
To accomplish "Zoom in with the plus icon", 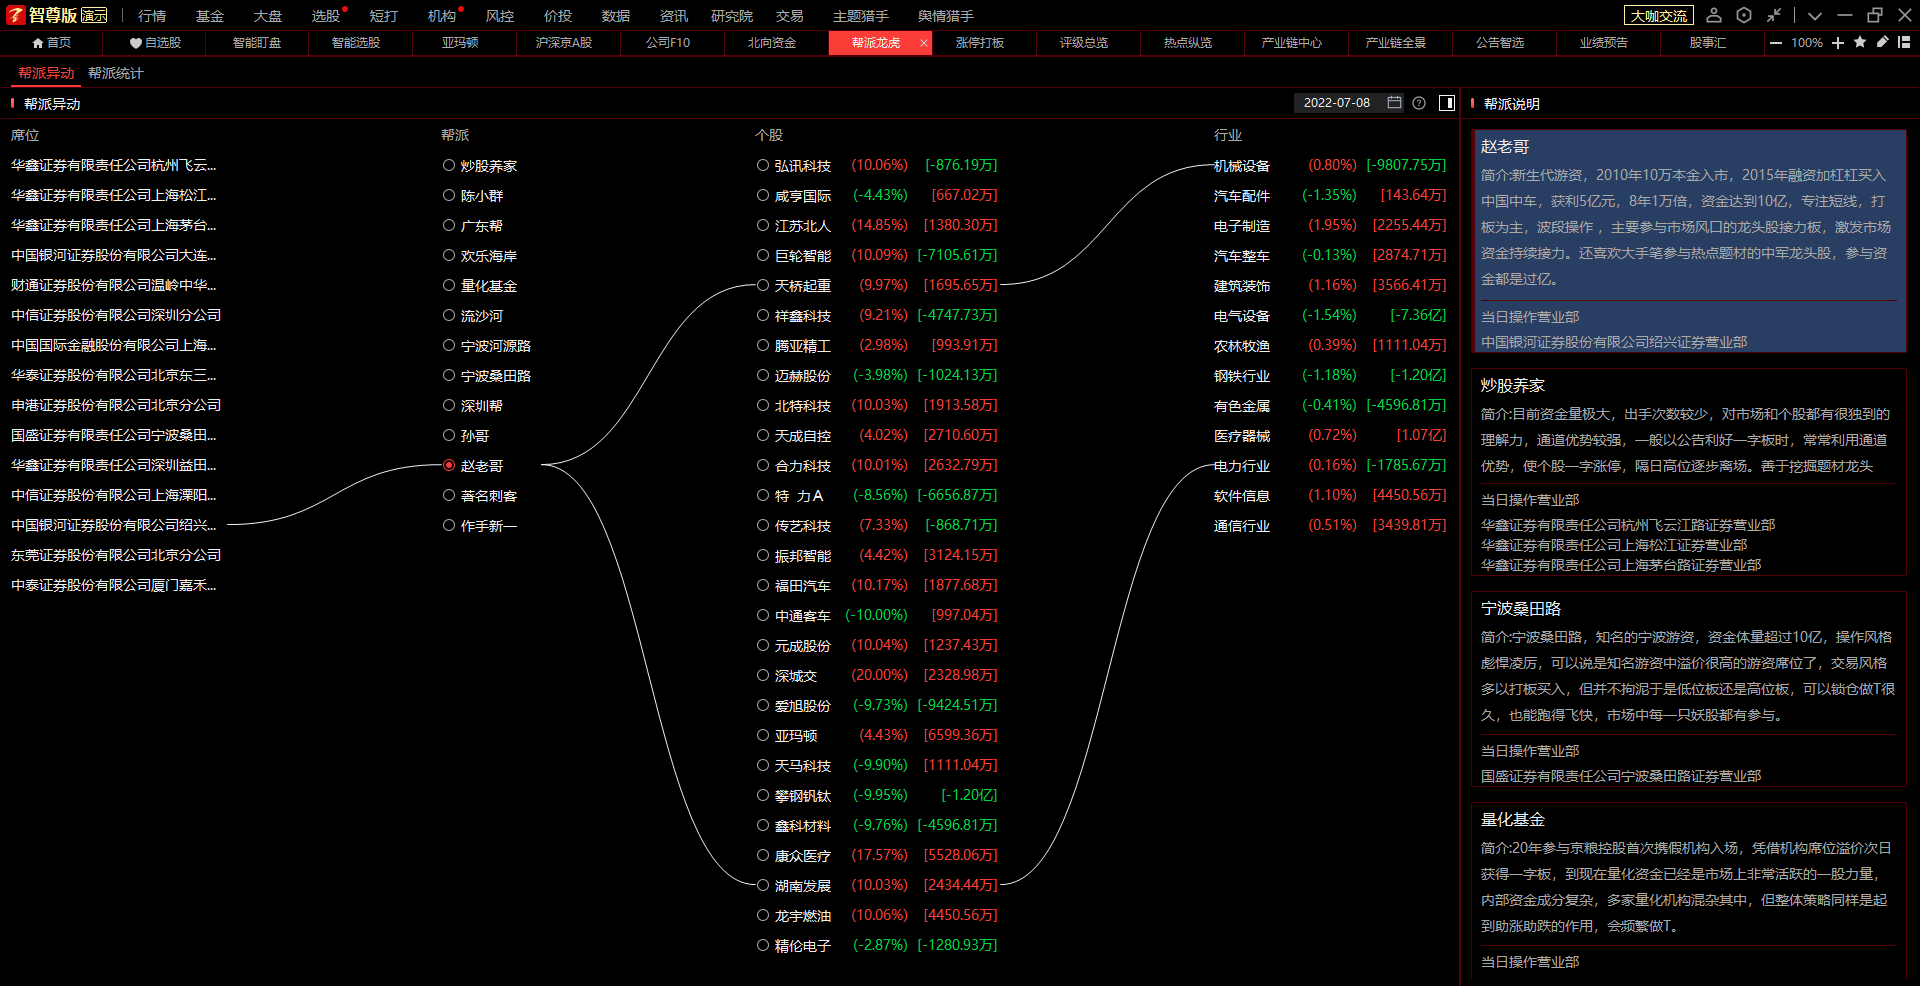I will [x=1838, y=43].
